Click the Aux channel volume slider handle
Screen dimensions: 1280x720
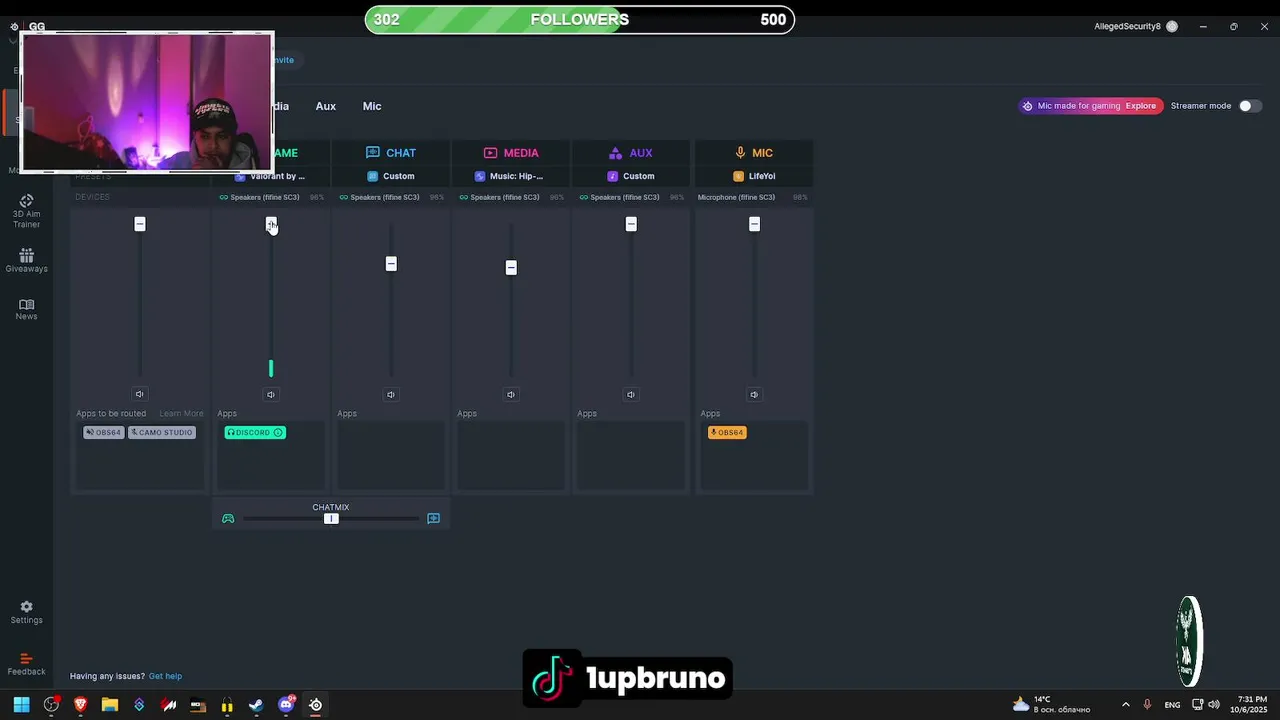tap(631, 224)
